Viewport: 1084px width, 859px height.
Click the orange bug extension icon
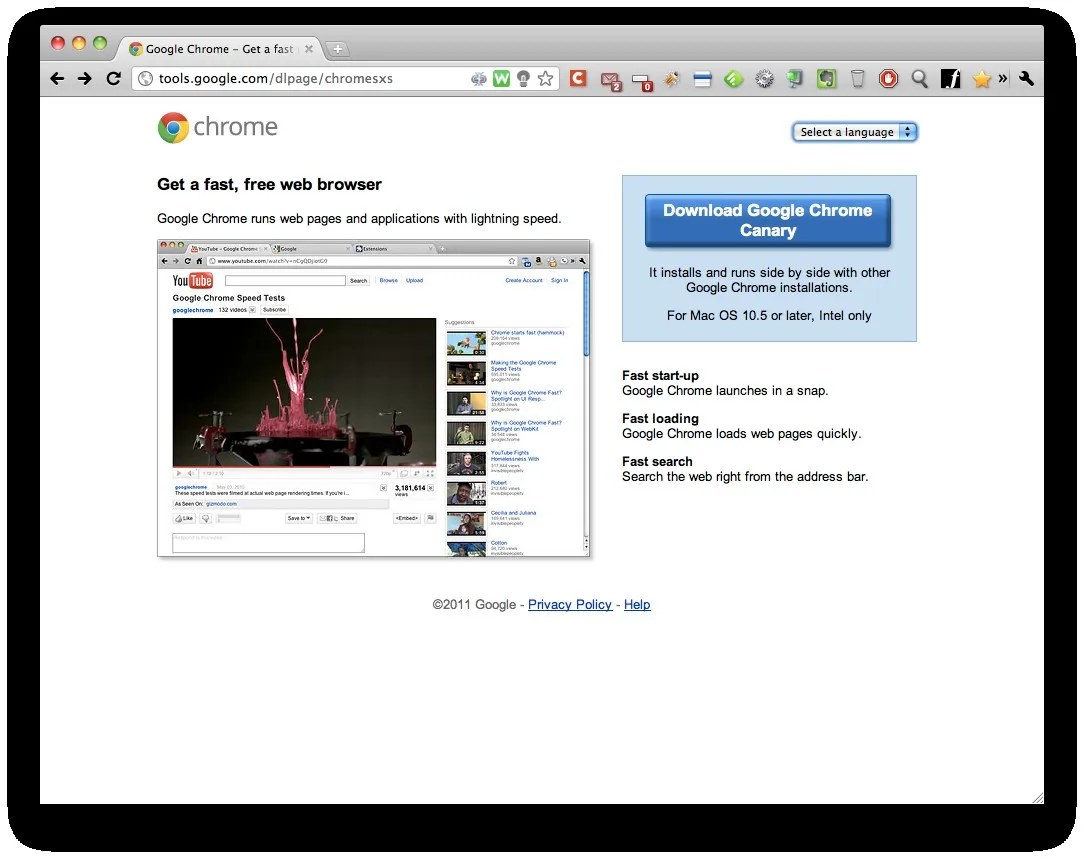[x=671, y=79]
